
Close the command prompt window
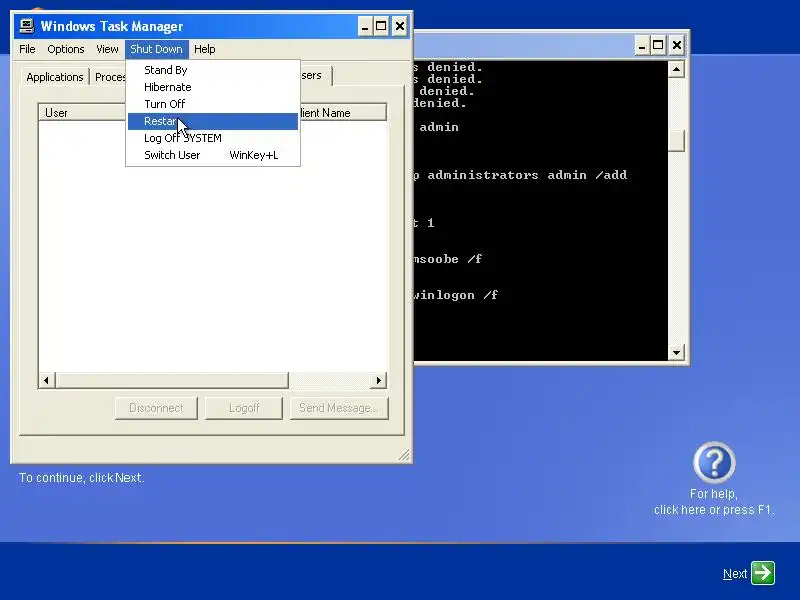(x=677, y=45)
